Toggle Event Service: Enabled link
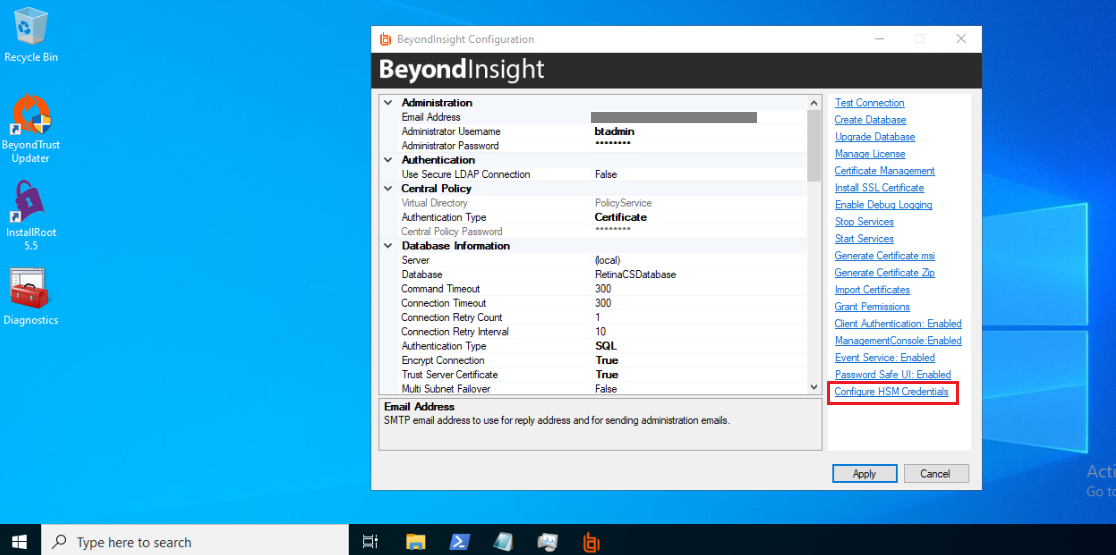Viewport: 1116px width, 555px height. (885, 358)
